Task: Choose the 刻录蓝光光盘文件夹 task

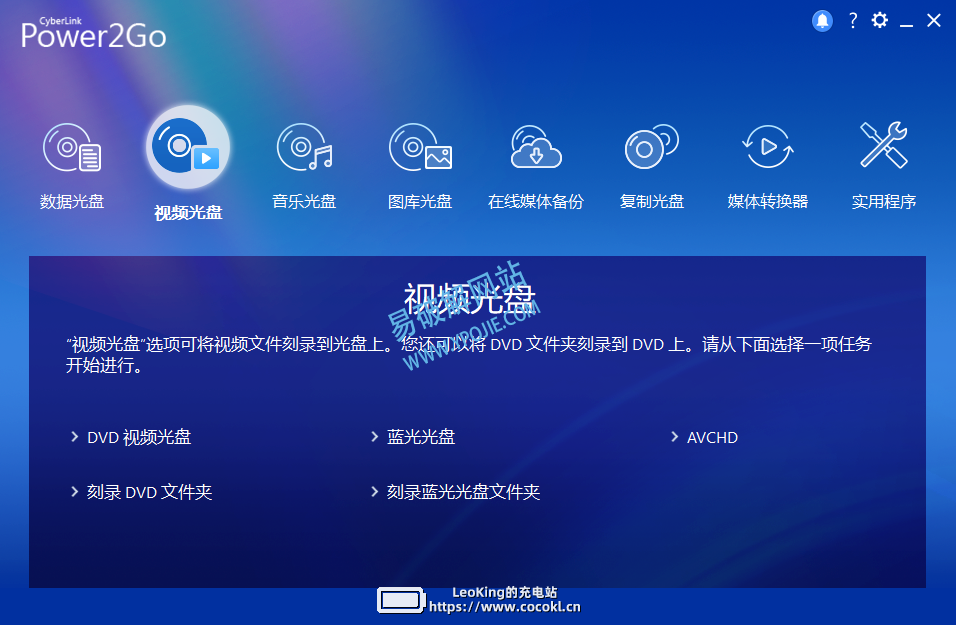Action: pos(463,492)
